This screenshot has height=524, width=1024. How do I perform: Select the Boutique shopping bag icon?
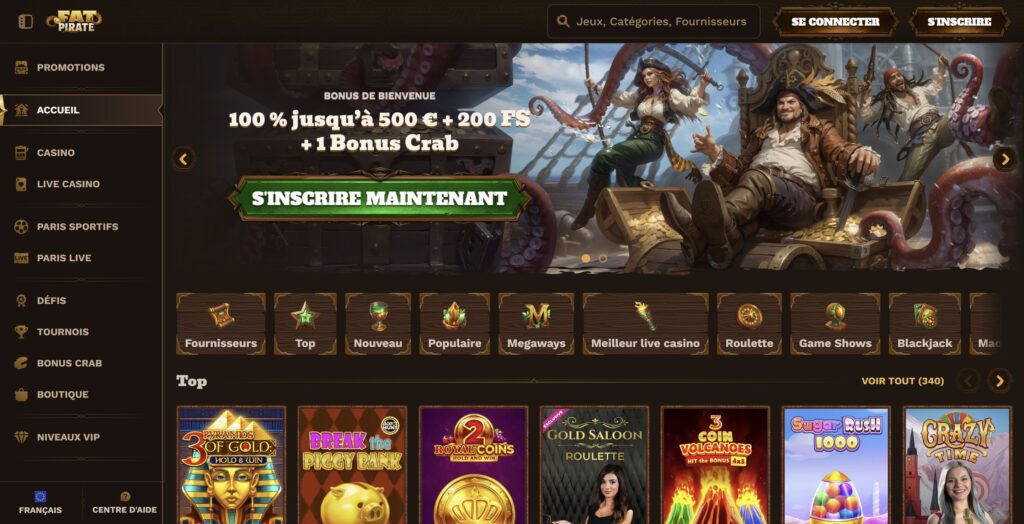[x=22, y=395]
